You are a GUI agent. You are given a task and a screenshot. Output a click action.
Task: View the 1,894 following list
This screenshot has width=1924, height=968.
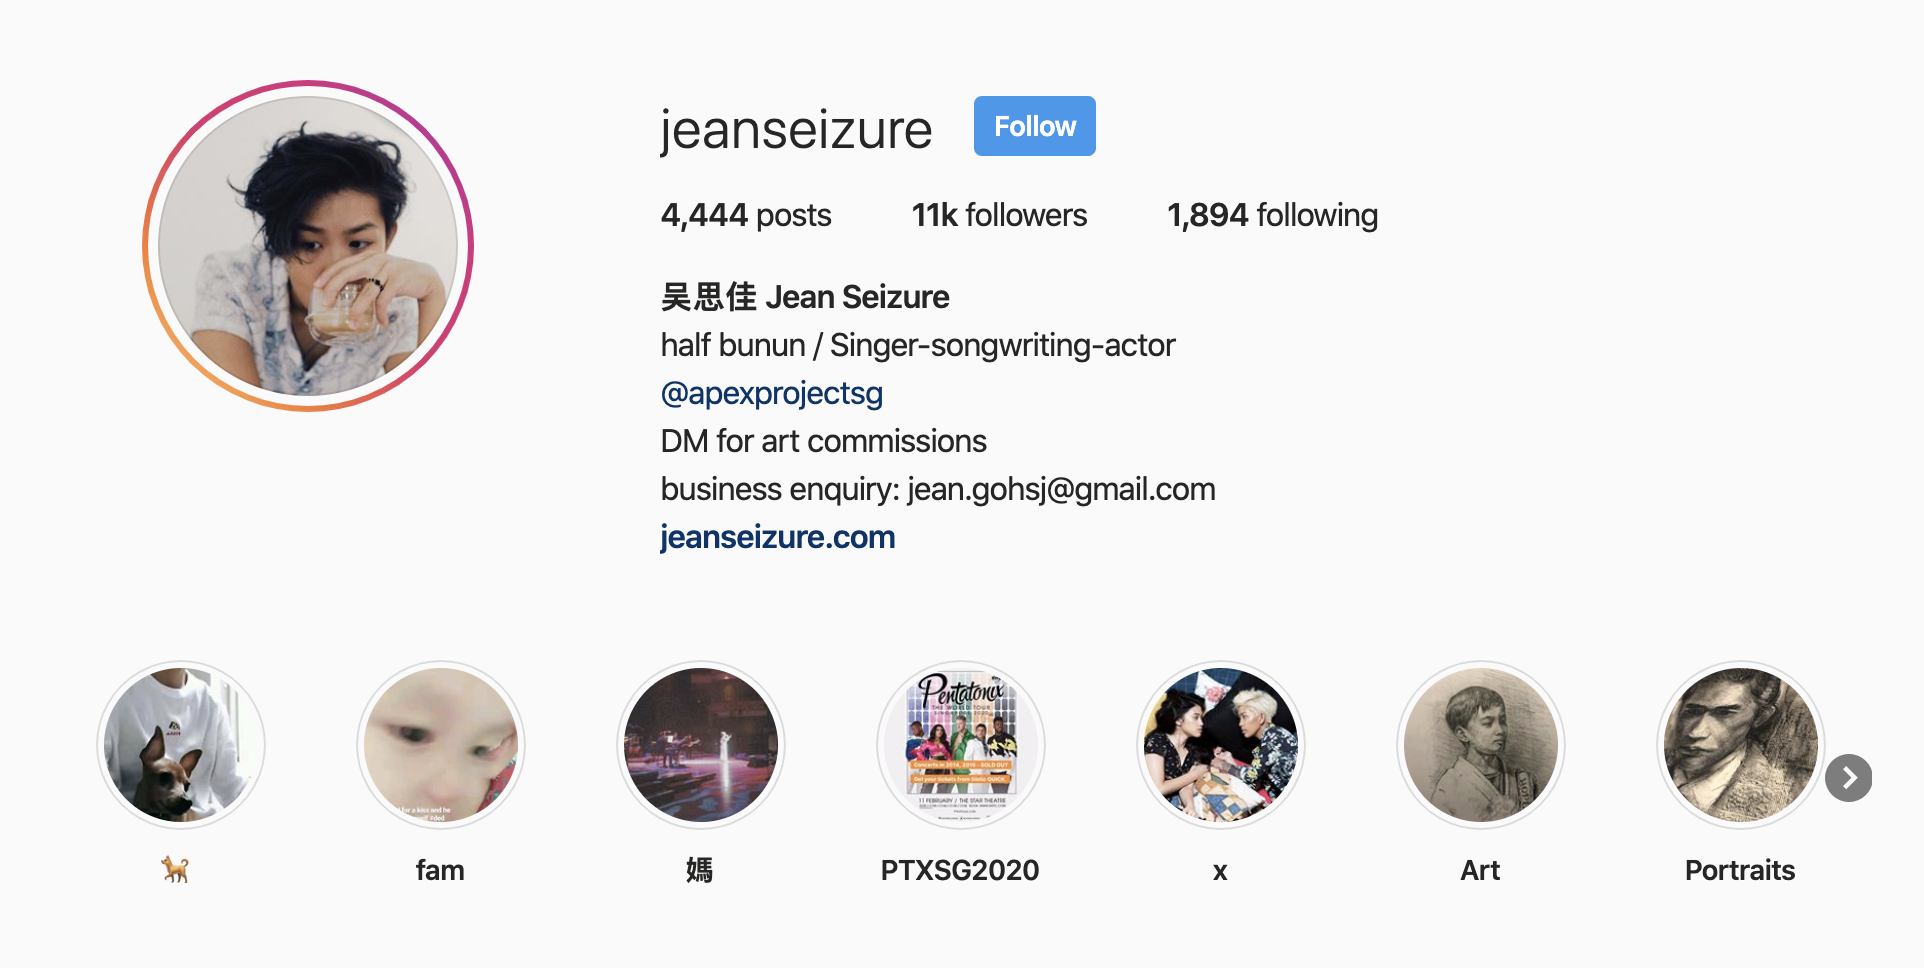tap(1273, 215)
